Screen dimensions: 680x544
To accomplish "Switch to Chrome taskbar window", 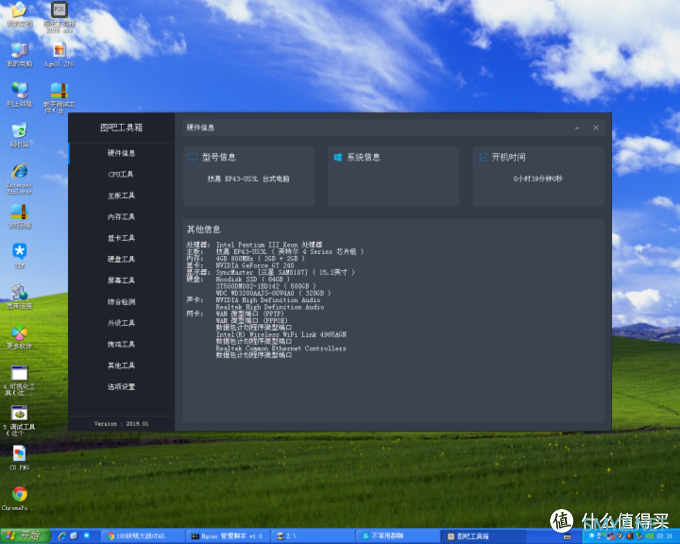I will pos(142,536).
